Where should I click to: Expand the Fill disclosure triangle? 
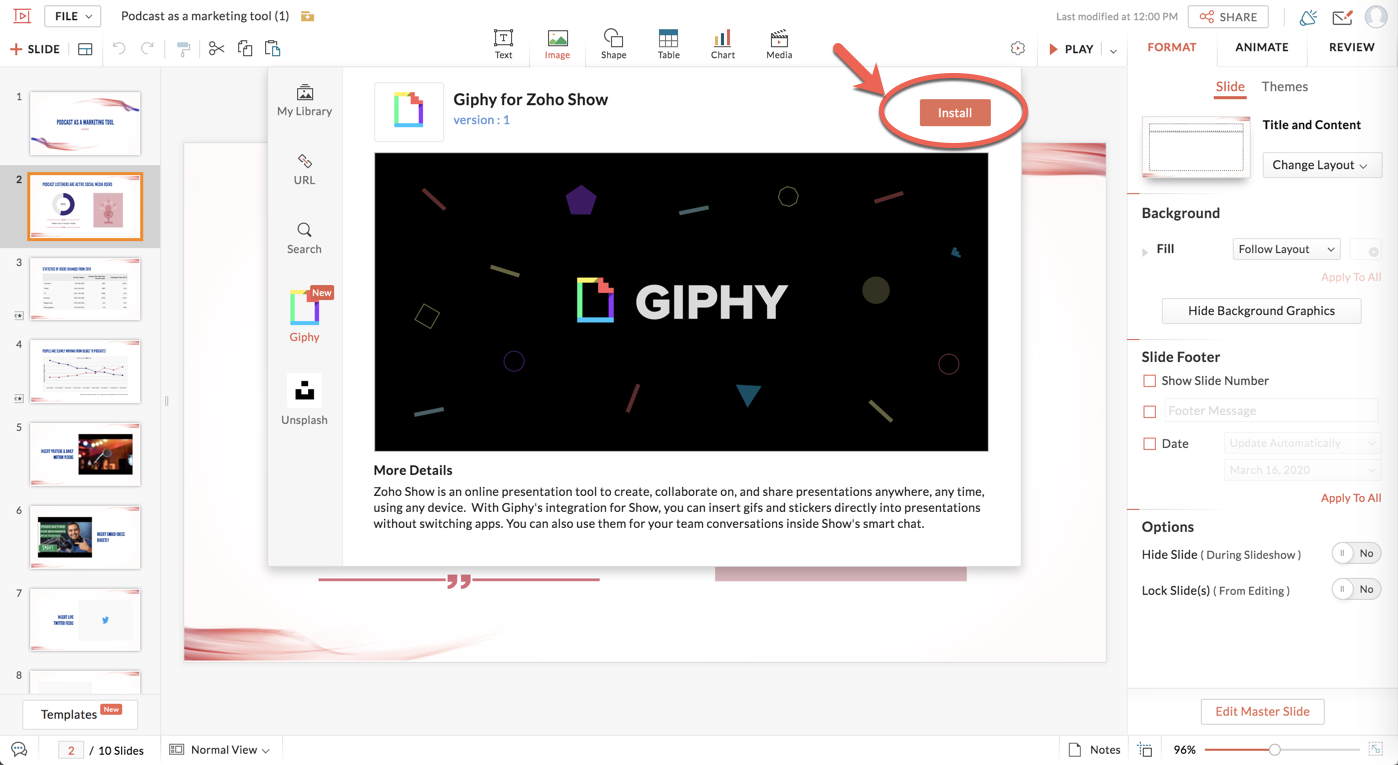coord(1145,251)
